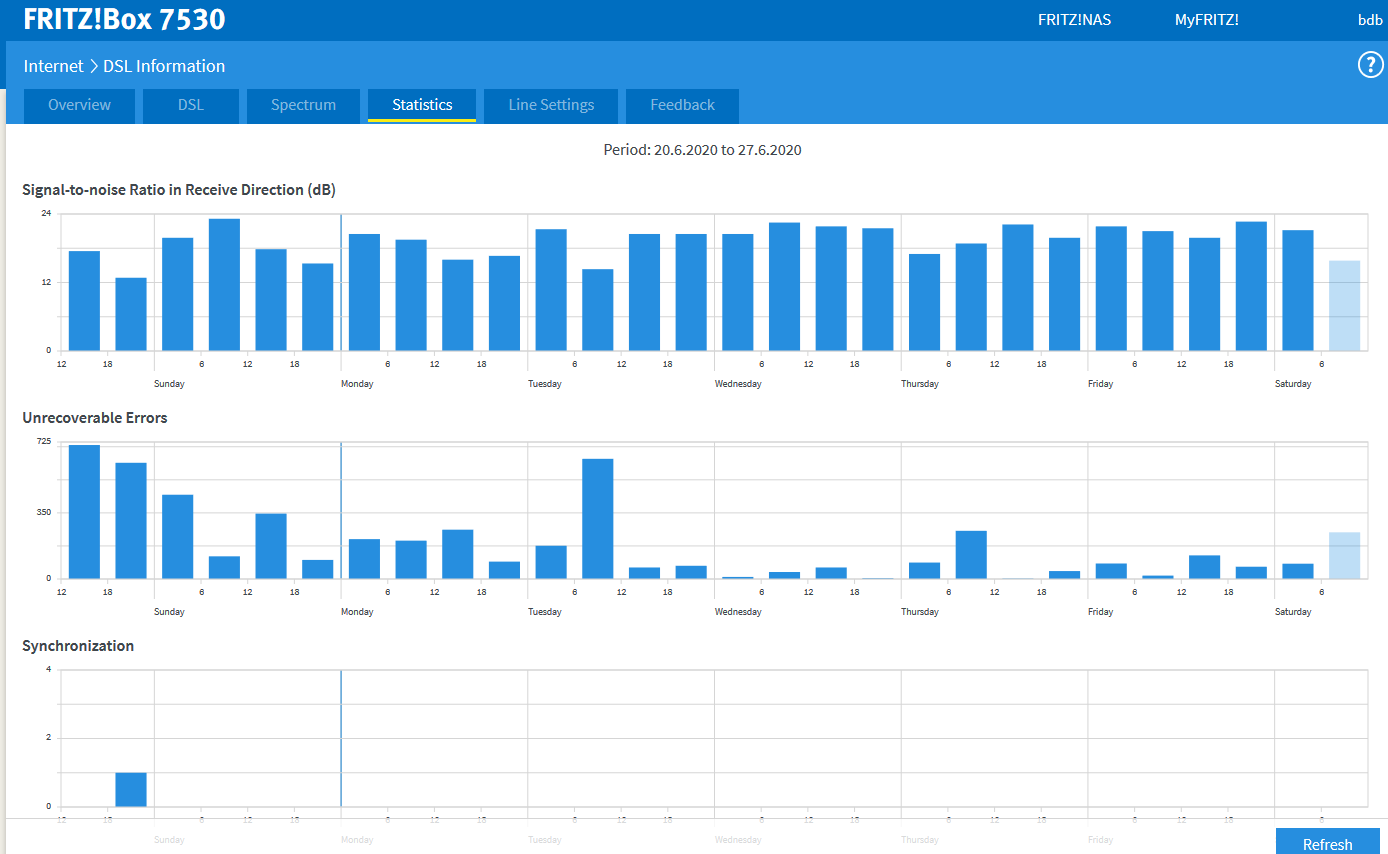1388x854 pixels.
Task: Open the Feedback tab
Action: [682, 105]
